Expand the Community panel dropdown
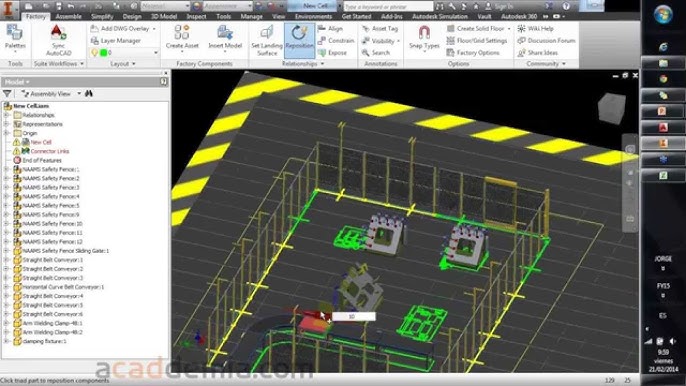The image size is (686, 386). click(x=546, y=64)
